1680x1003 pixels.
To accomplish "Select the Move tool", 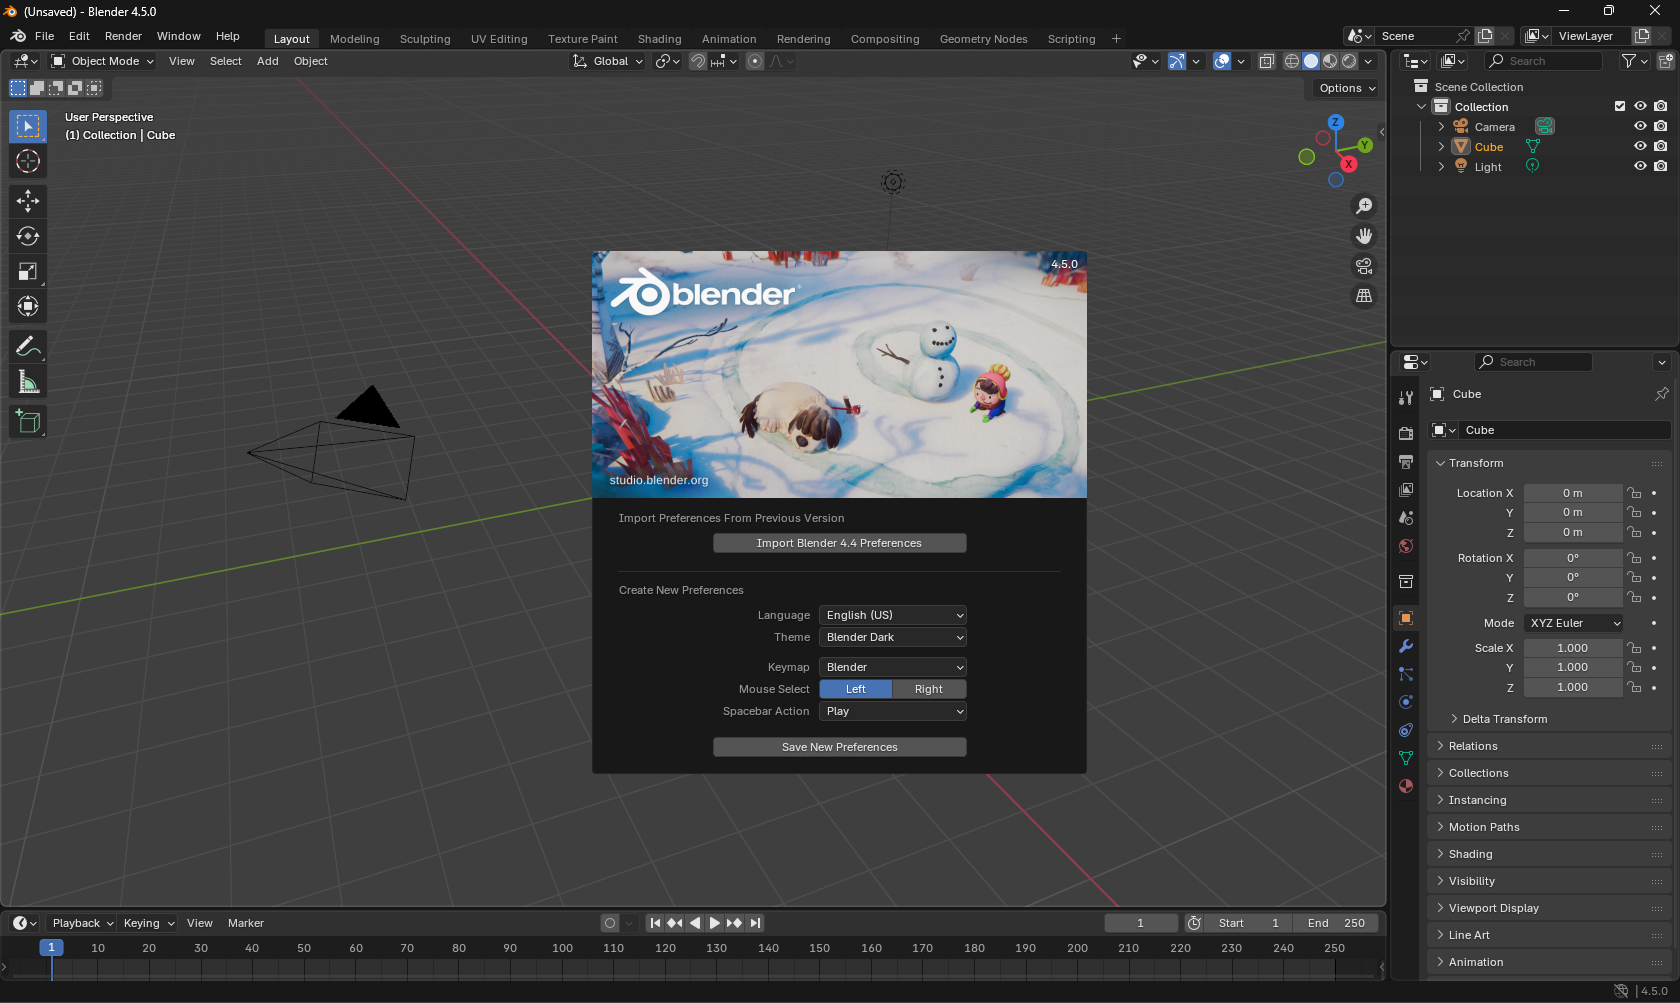I will pos(27,201).
